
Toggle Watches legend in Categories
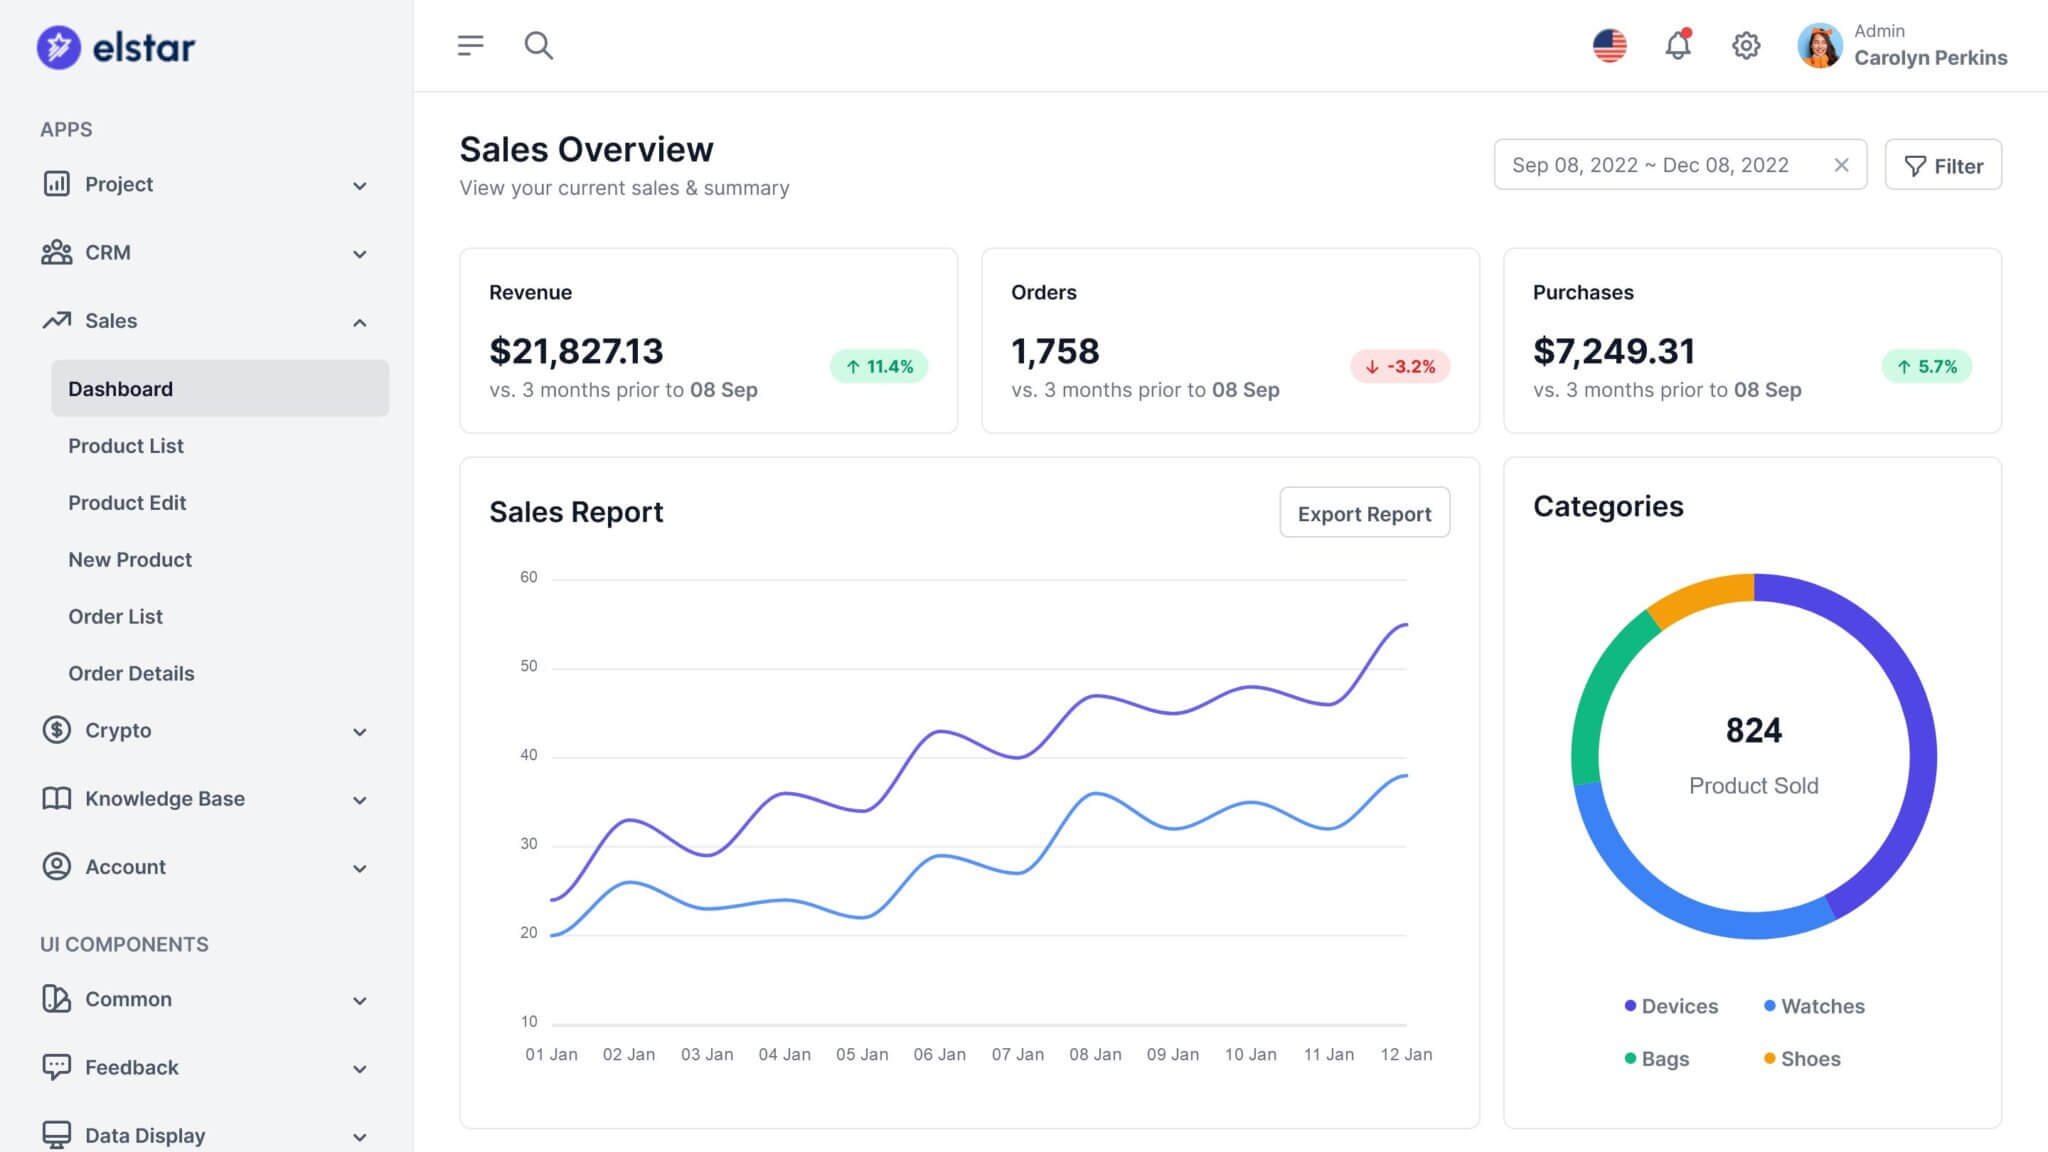1814,1006
